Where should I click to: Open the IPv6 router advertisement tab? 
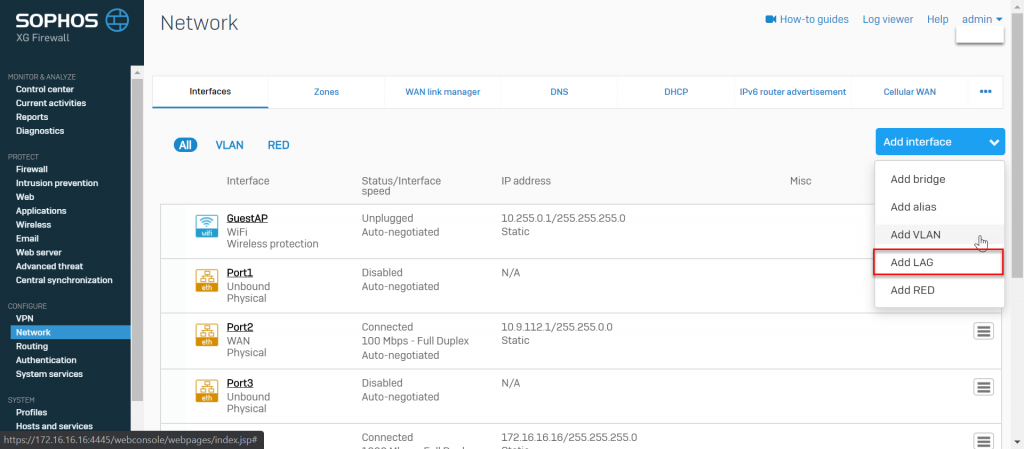click(793, 92)
